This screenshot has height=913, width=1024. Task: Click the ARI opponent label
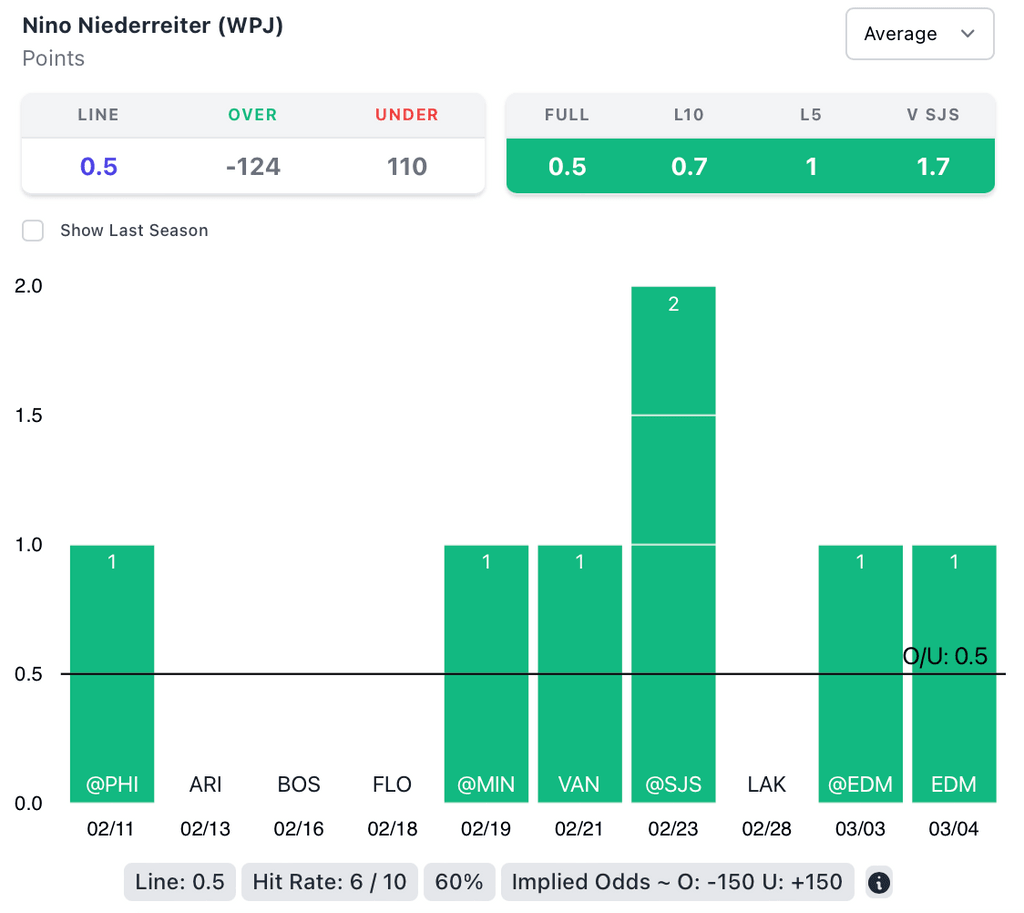pos(205,784)
